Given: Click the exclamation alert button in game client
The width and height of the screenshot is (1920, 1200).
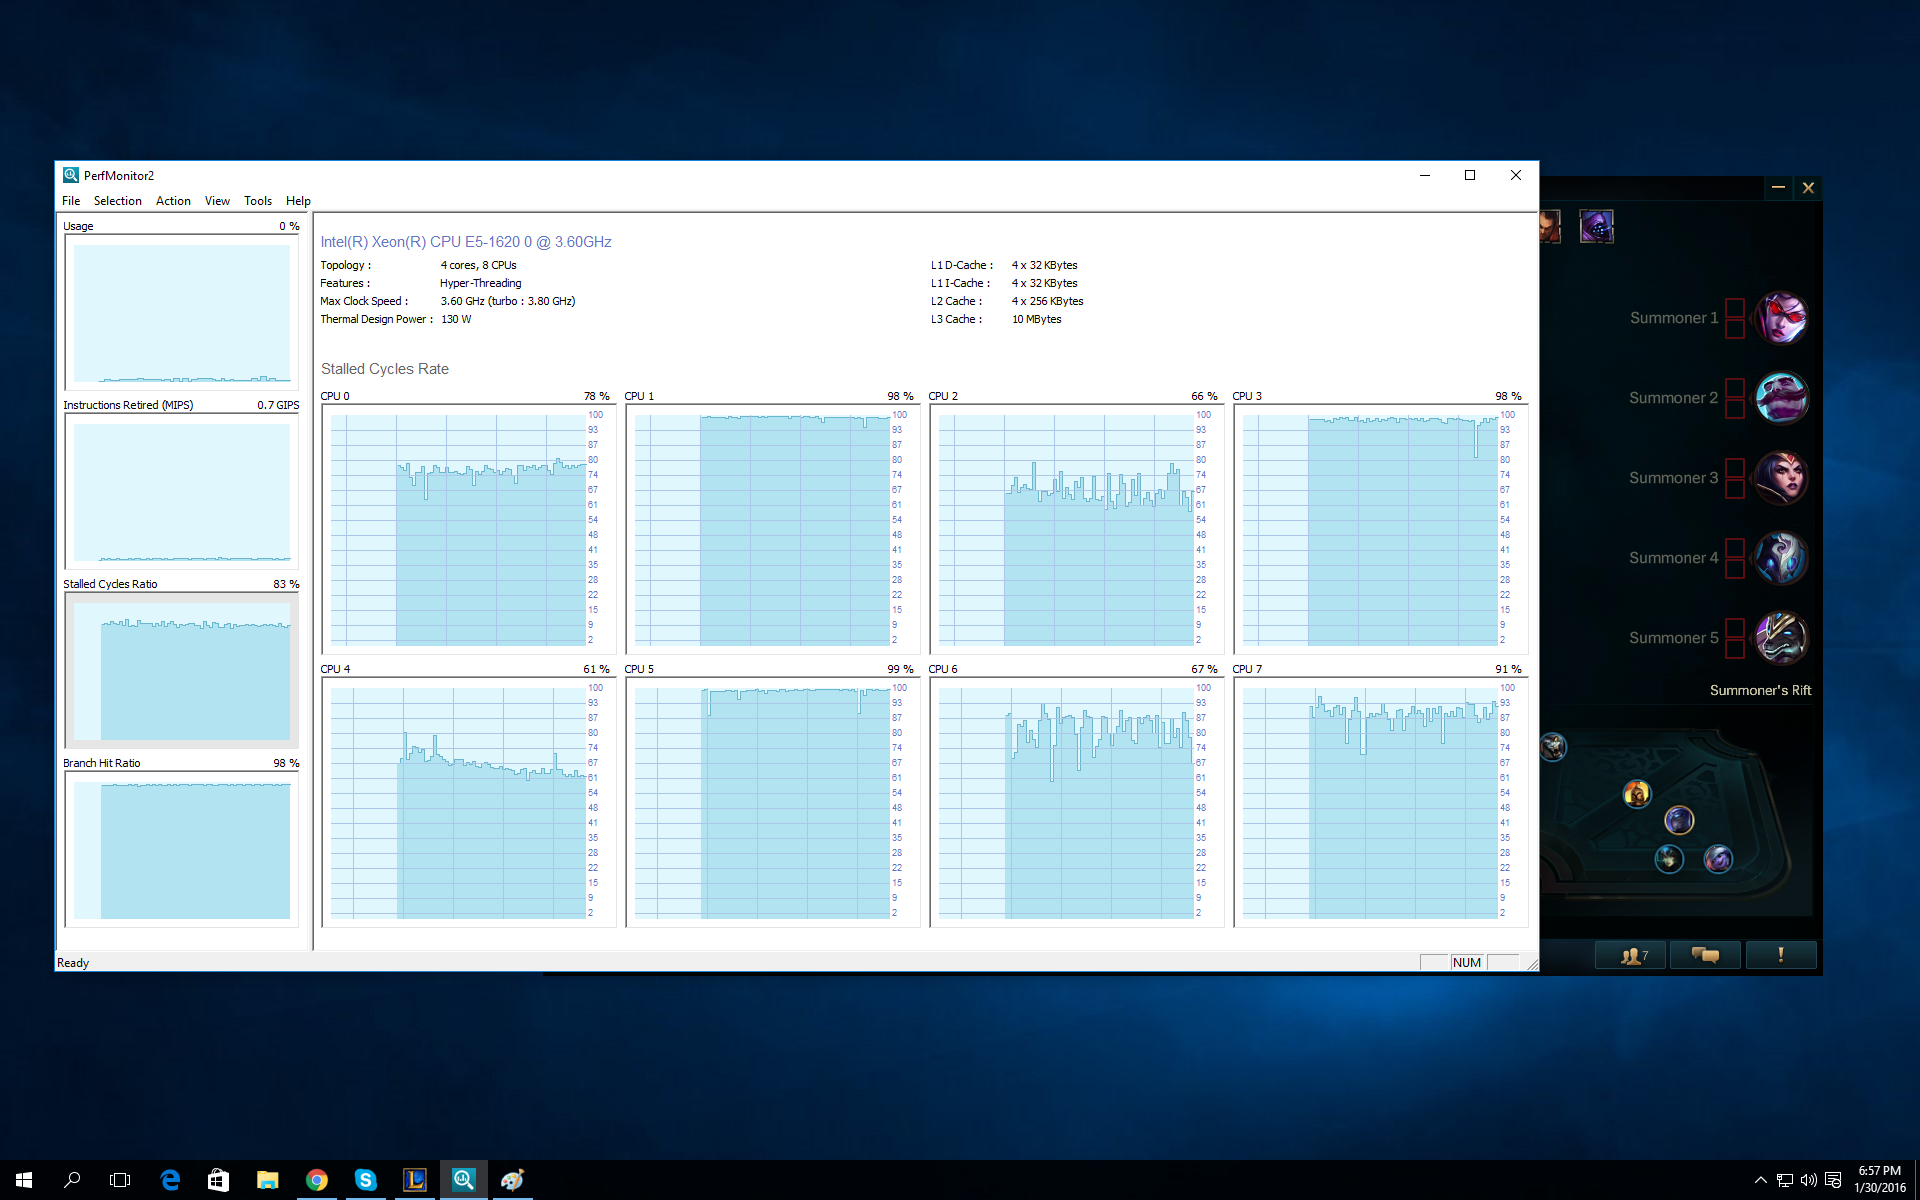Looking at the screenshot, I should (x=1780, y=955).
